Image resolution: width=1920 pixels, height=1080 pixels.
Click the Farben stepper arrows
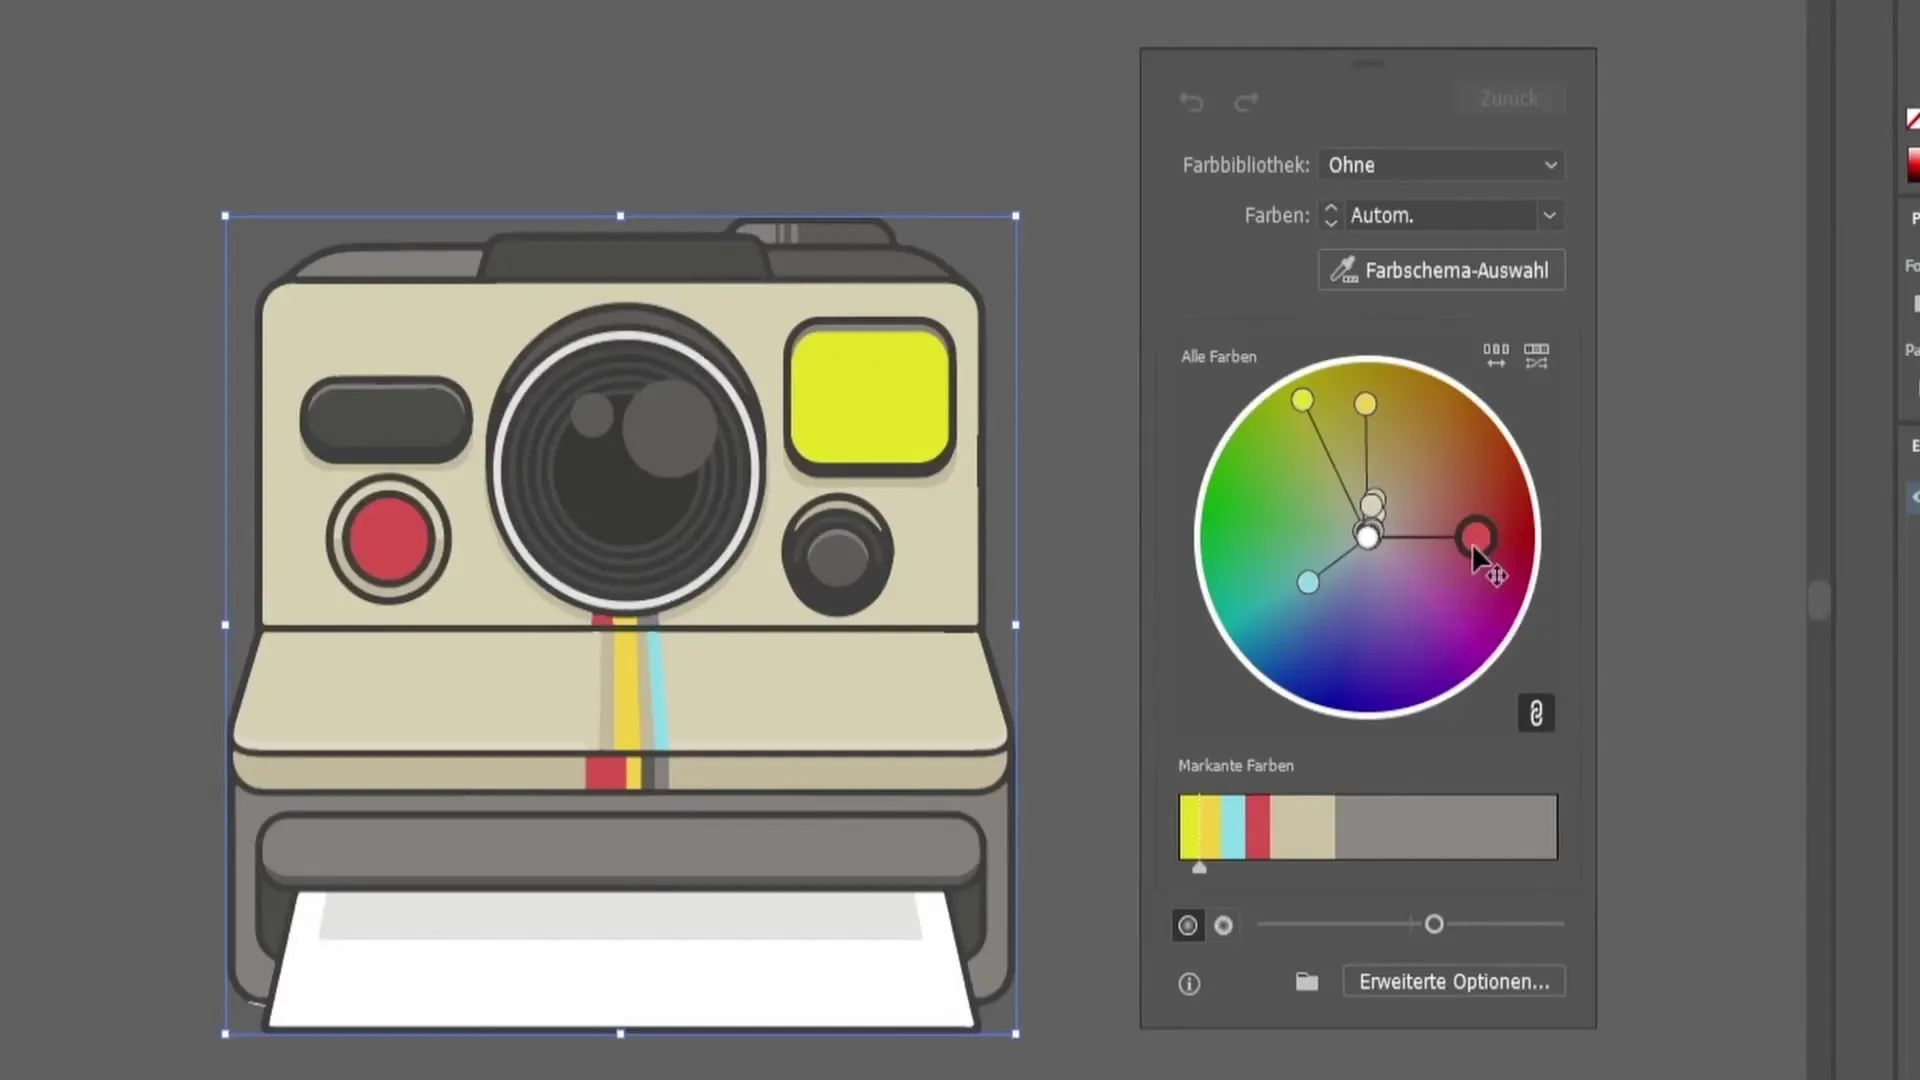click(1330, 215)
